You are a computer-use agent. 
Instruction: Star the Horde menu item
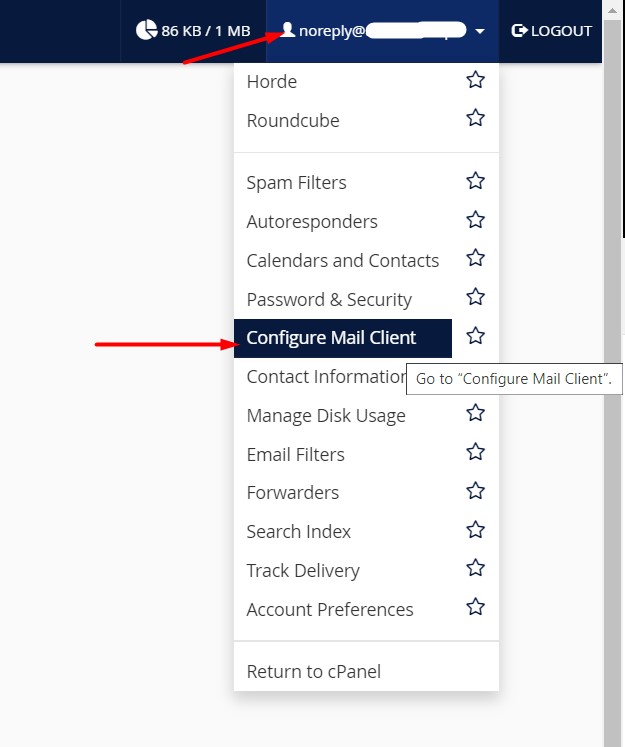coord(475,80)
